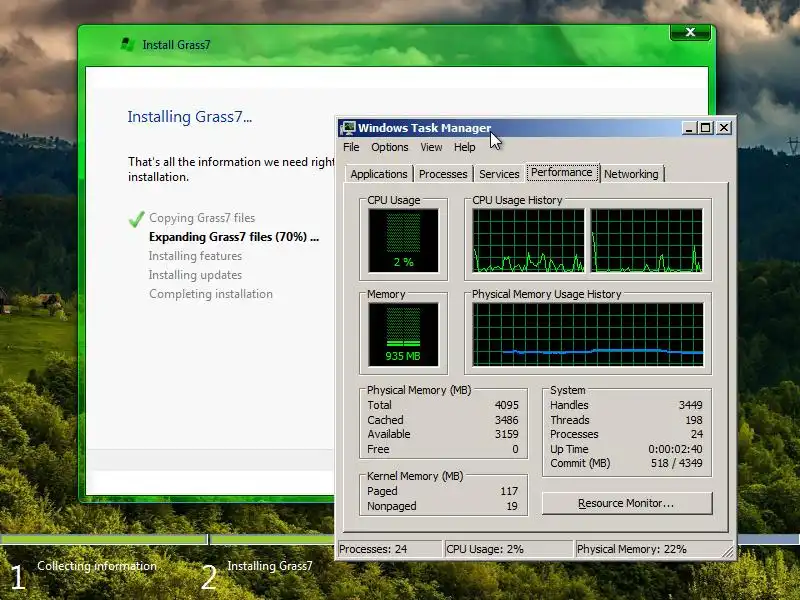
Task: Minimize the Windows Task Manager window
Action: [x=689, y=128]
